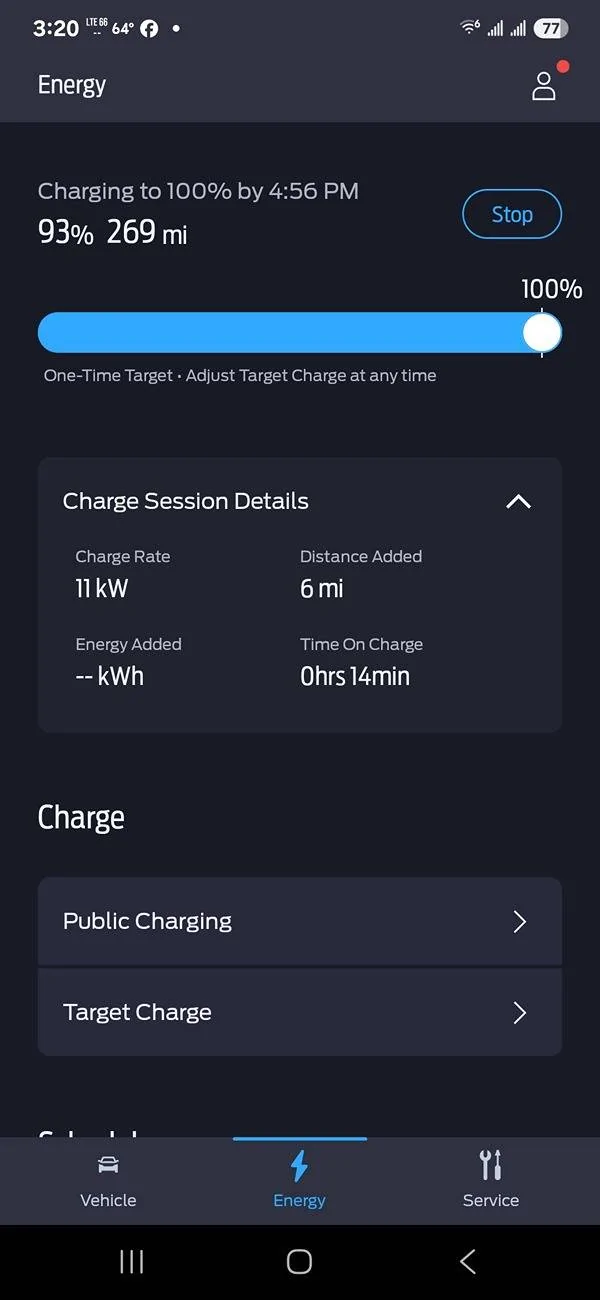The width and height of the screenshot is (600, 1300).
Task: Tap the Facebook notification icon in status bar
Action: tap(149, 29)
